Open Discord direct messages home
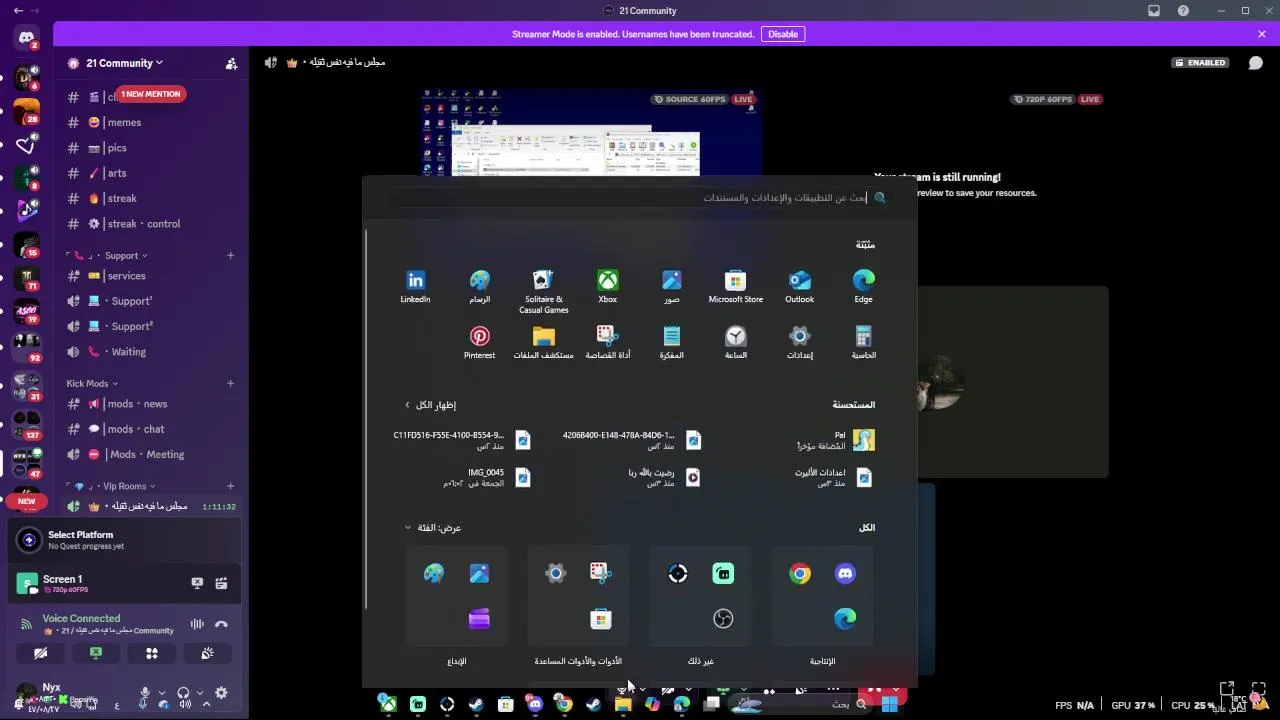The width and height of the screenshot is (1280, 720). (27, 38)
